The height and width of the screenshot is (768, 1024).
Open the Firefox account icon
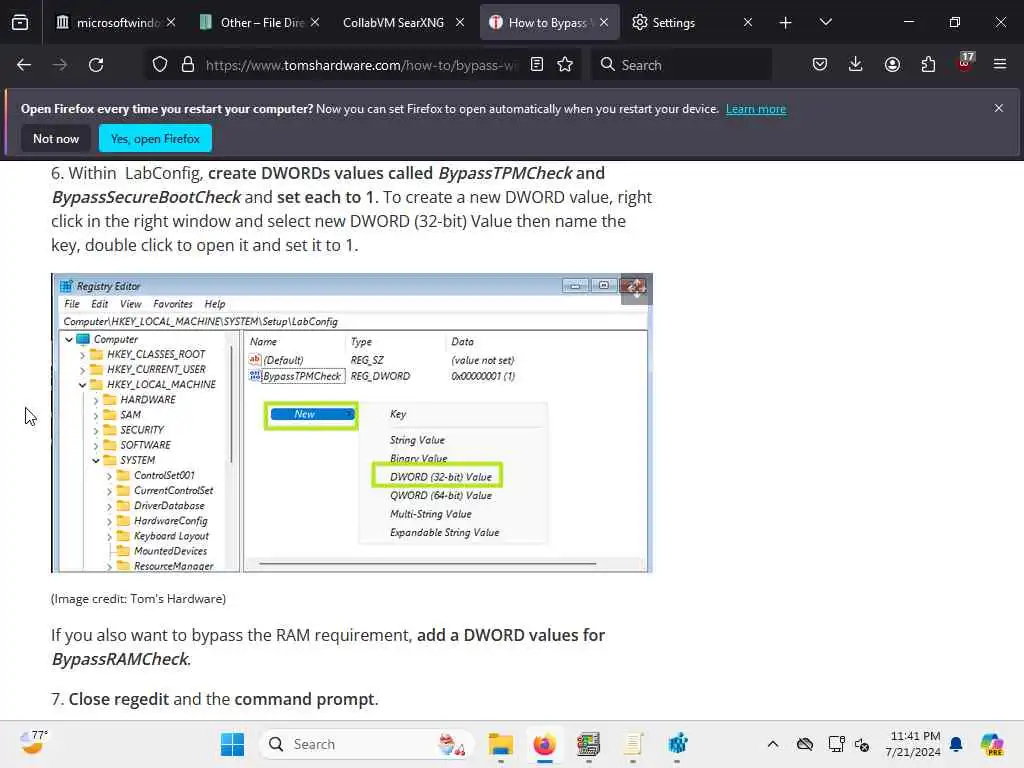[892, 64]
